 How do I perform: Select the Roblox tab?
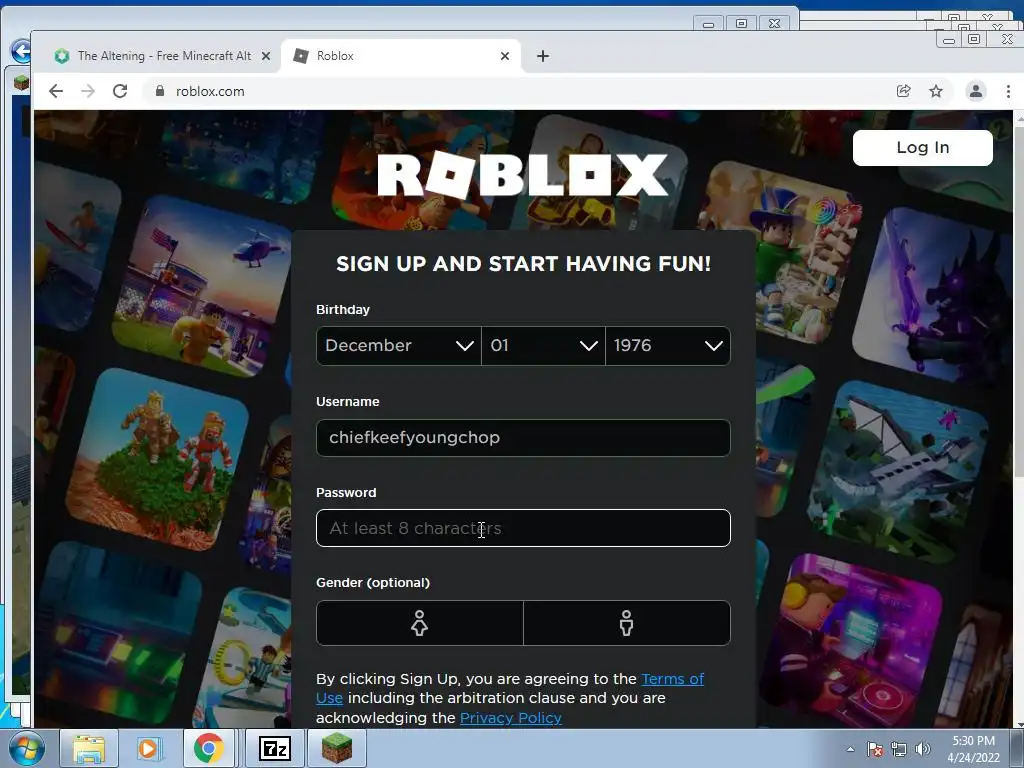point(401,56)
